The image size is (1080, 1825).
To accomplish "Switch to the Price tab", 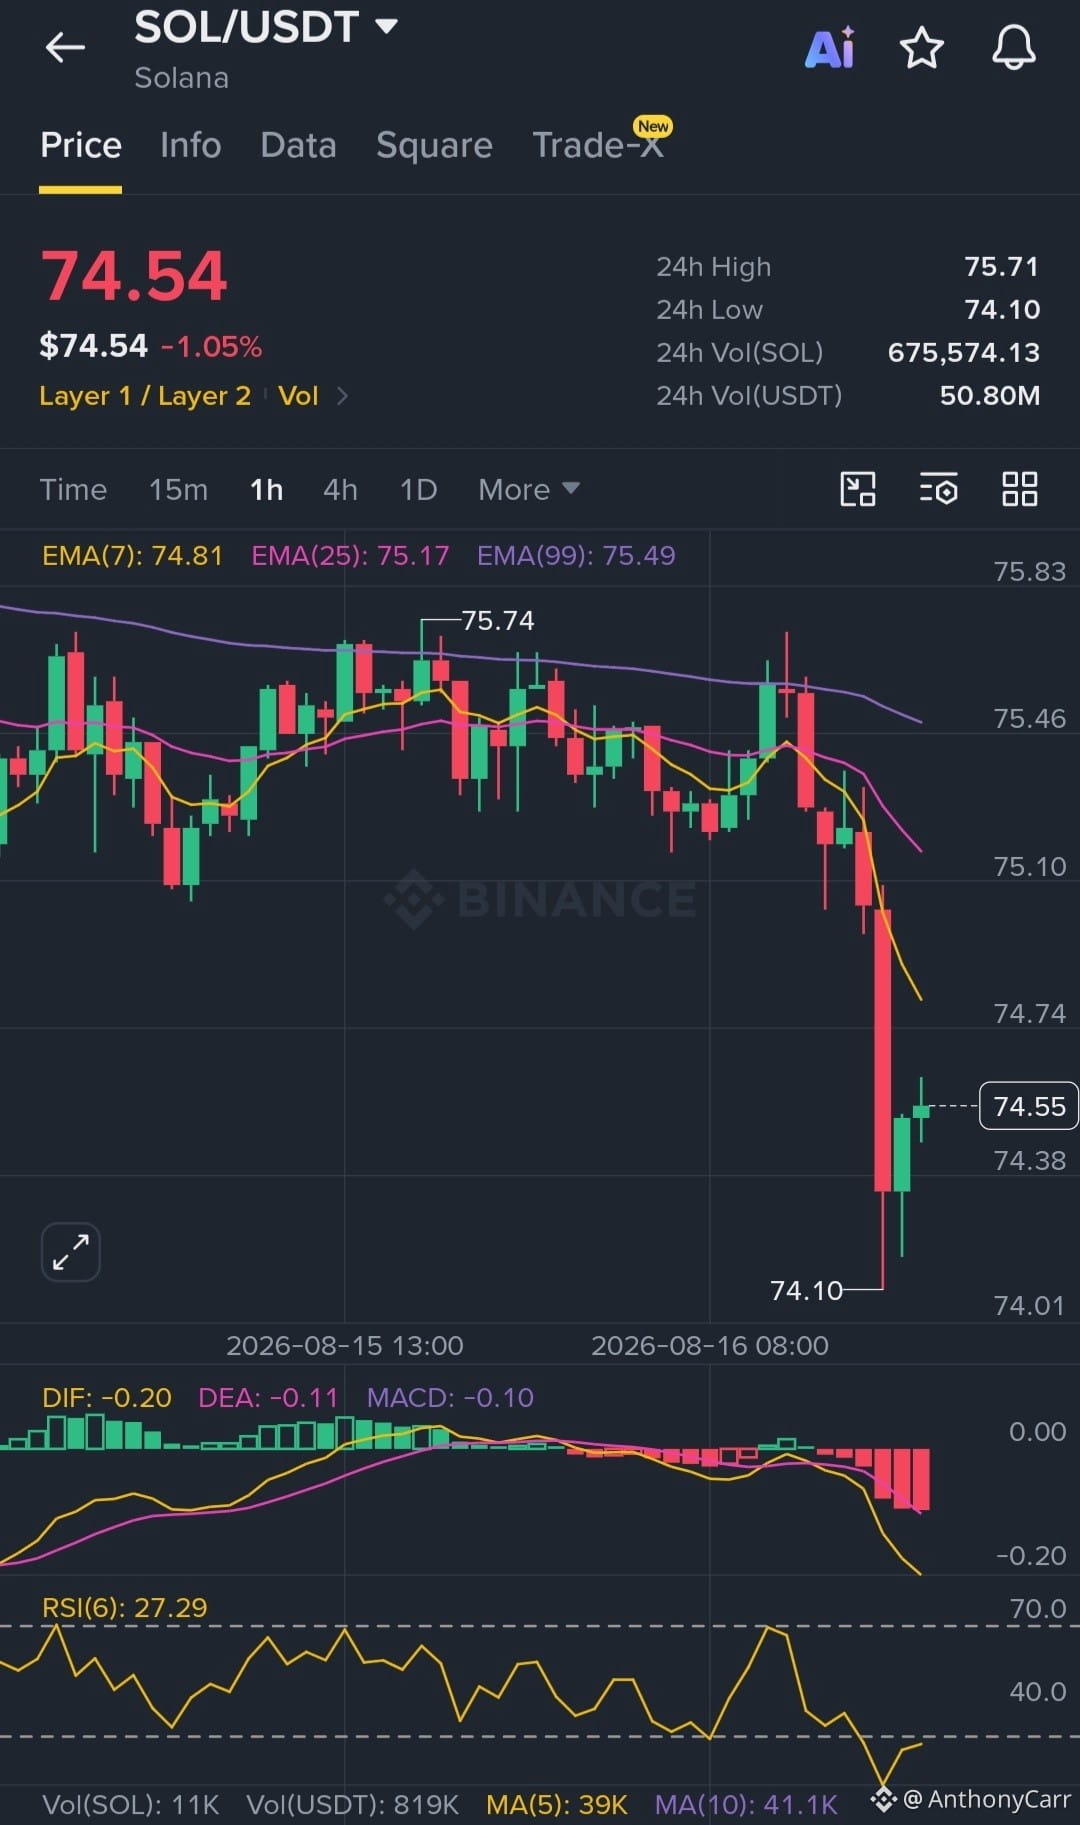I will pos(80,146).
